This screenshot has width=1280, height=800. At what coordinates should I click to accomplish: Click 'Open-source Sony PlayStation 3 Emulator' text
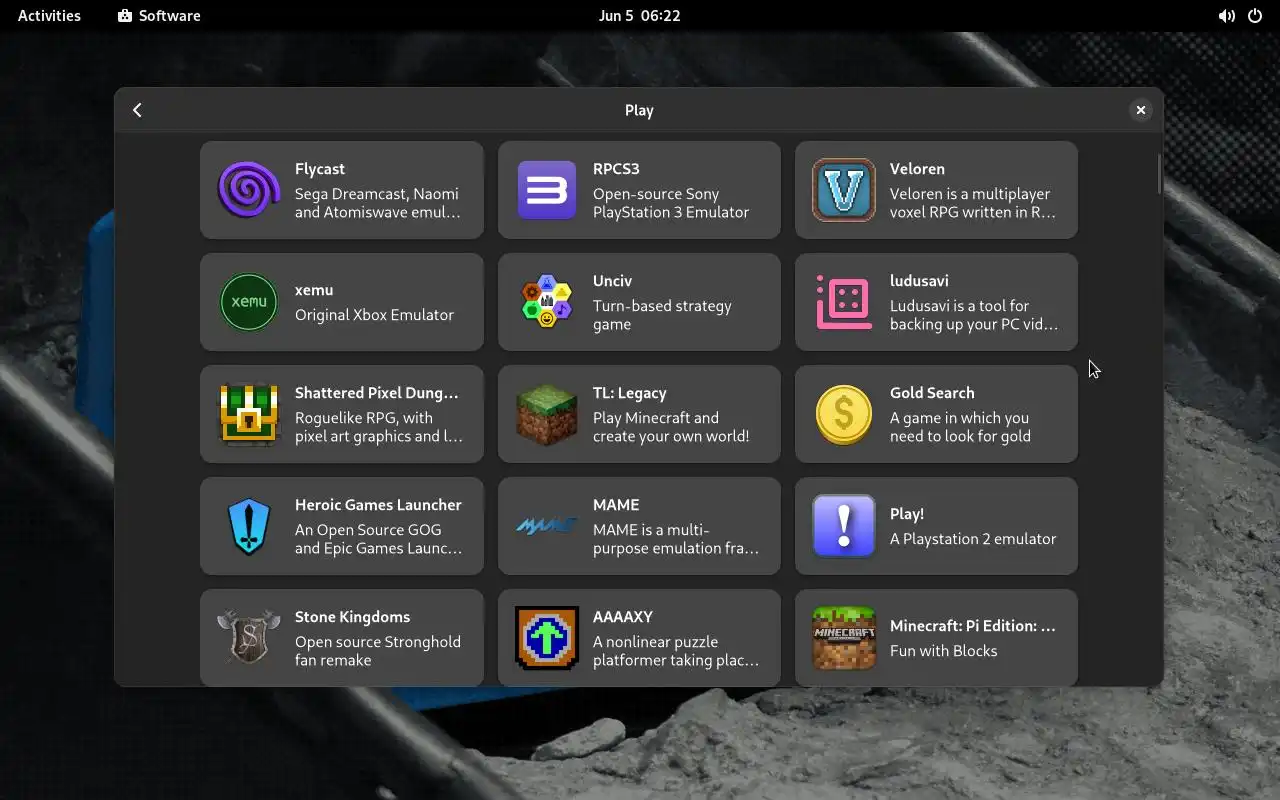[x=671, y=203]
